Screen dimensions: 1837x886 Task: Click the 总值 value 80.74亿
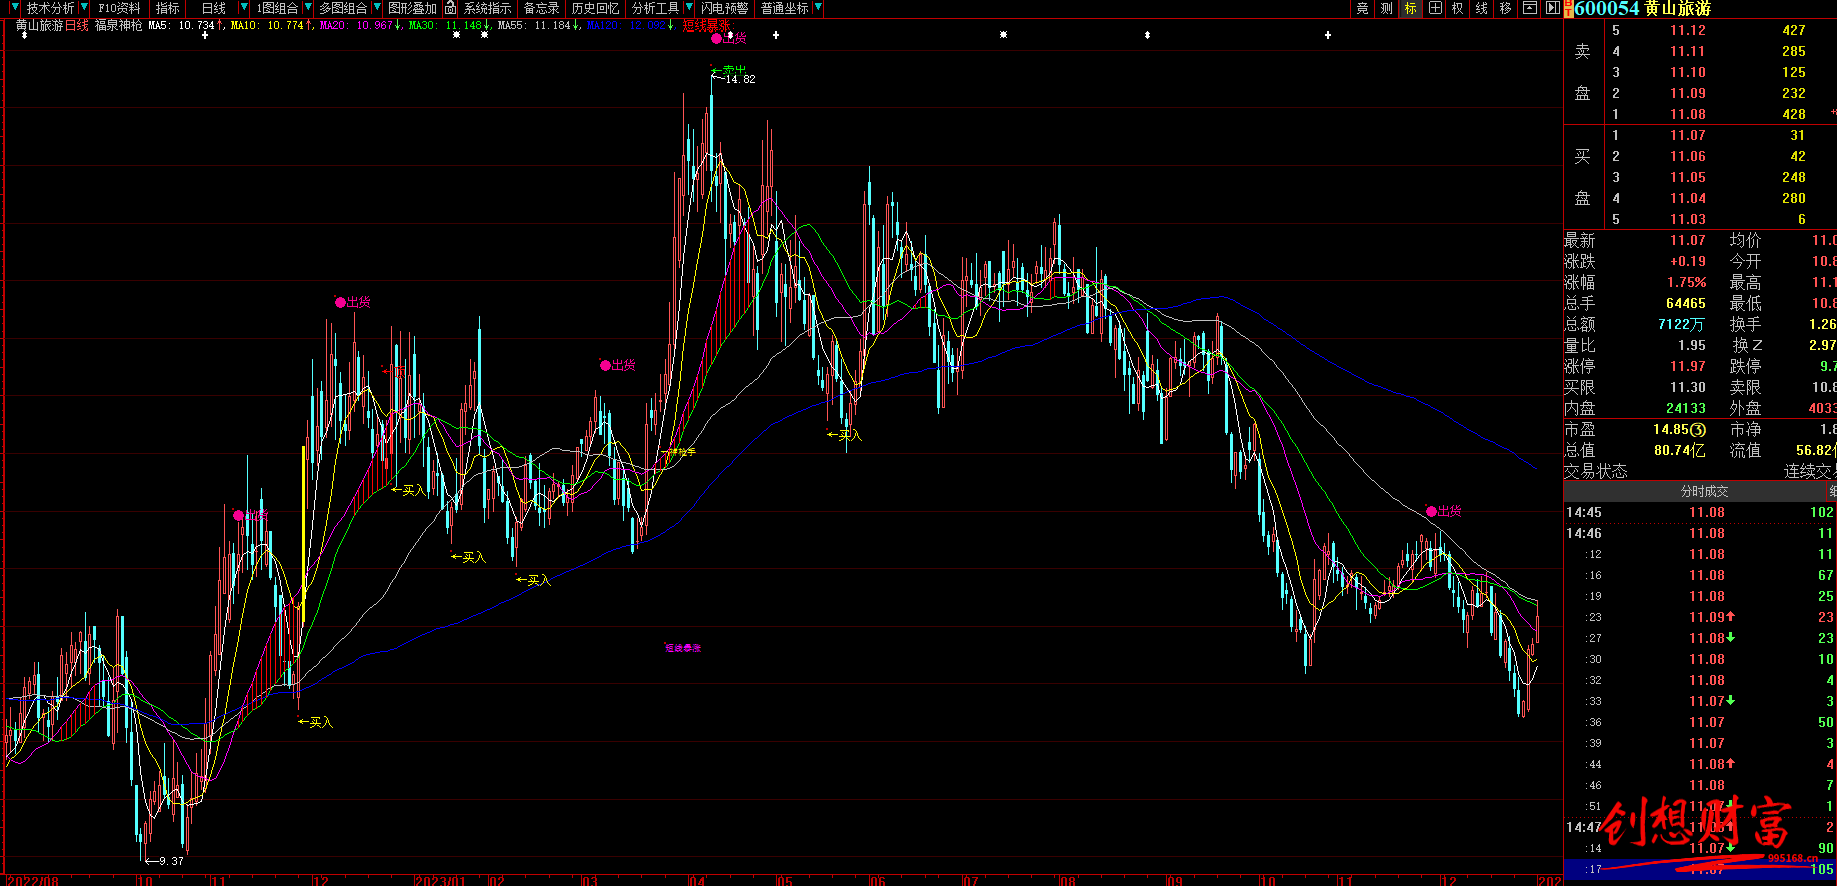[1680, 450]
